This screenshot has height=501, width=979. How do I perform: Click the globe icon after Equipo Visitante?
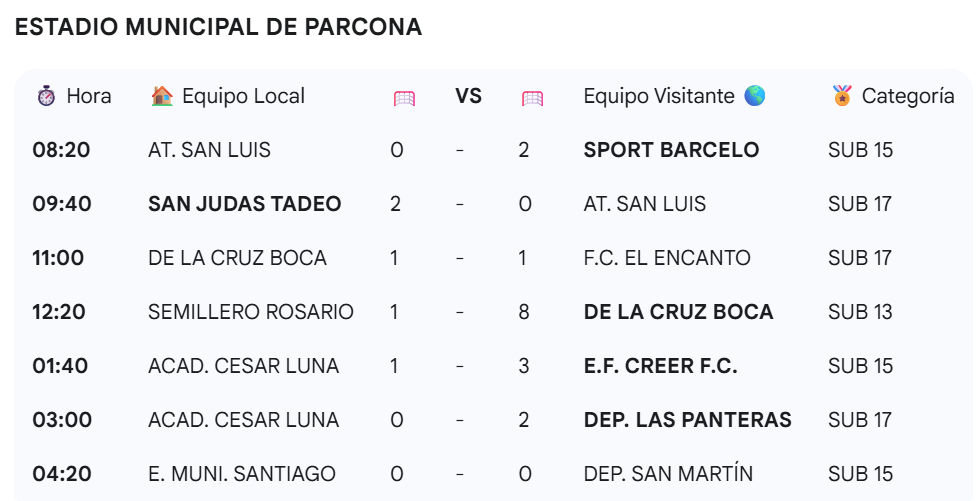pos(755,96)
